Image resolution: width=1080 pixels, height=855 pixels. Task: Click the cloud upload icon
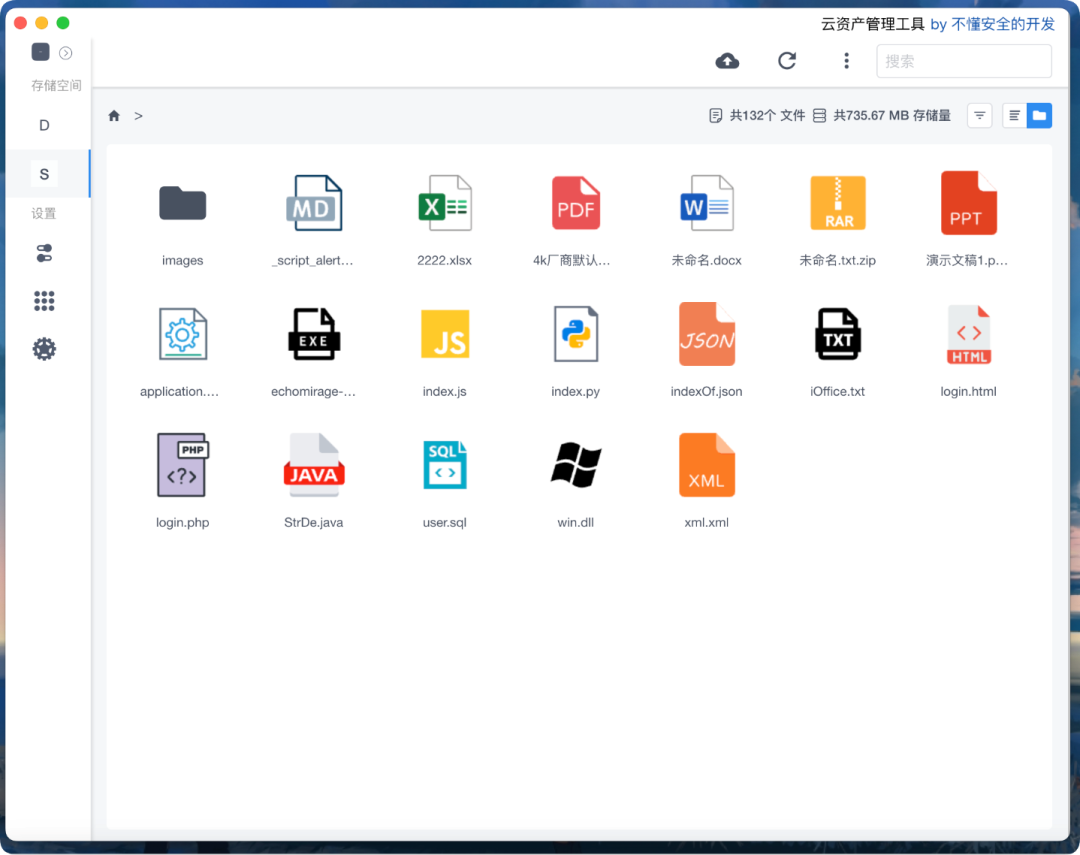click(x=727, y=61)
